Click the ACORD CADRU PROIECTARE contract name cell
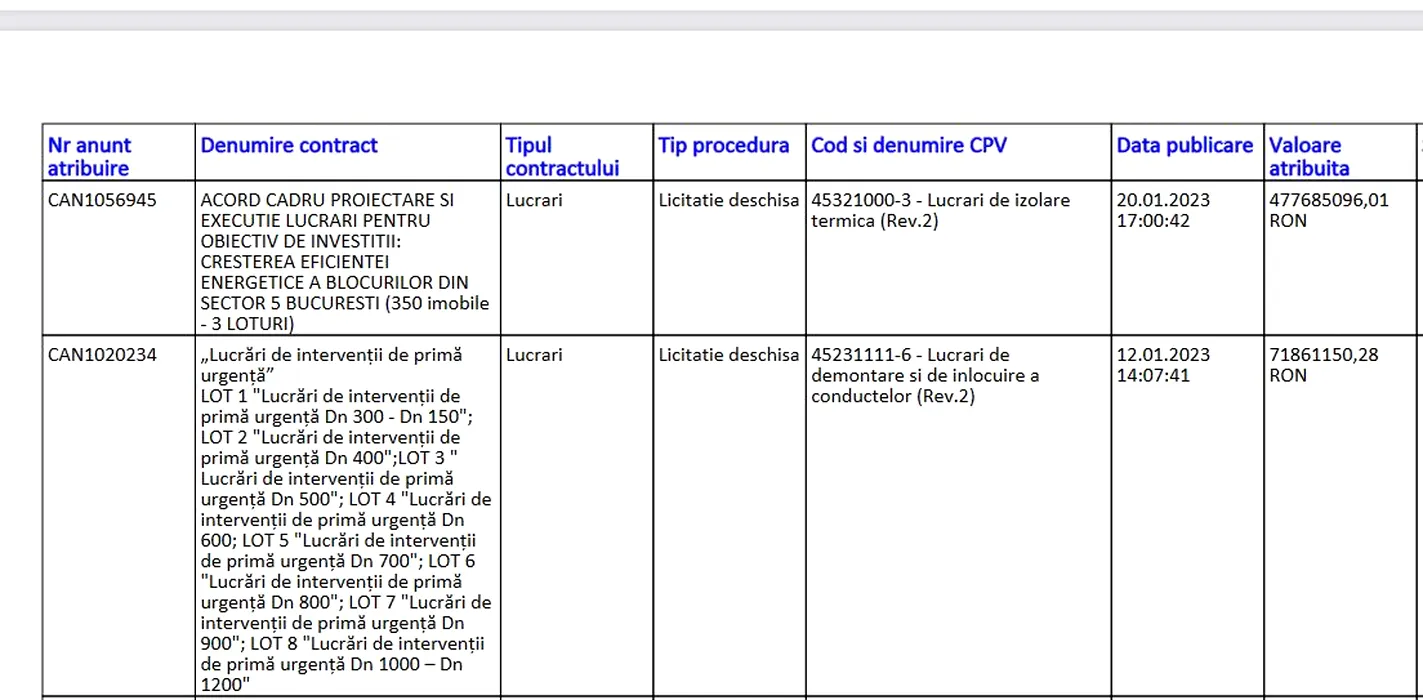Image resolution: width=1423 pixels, height=700 pixels. click(345, 261)
